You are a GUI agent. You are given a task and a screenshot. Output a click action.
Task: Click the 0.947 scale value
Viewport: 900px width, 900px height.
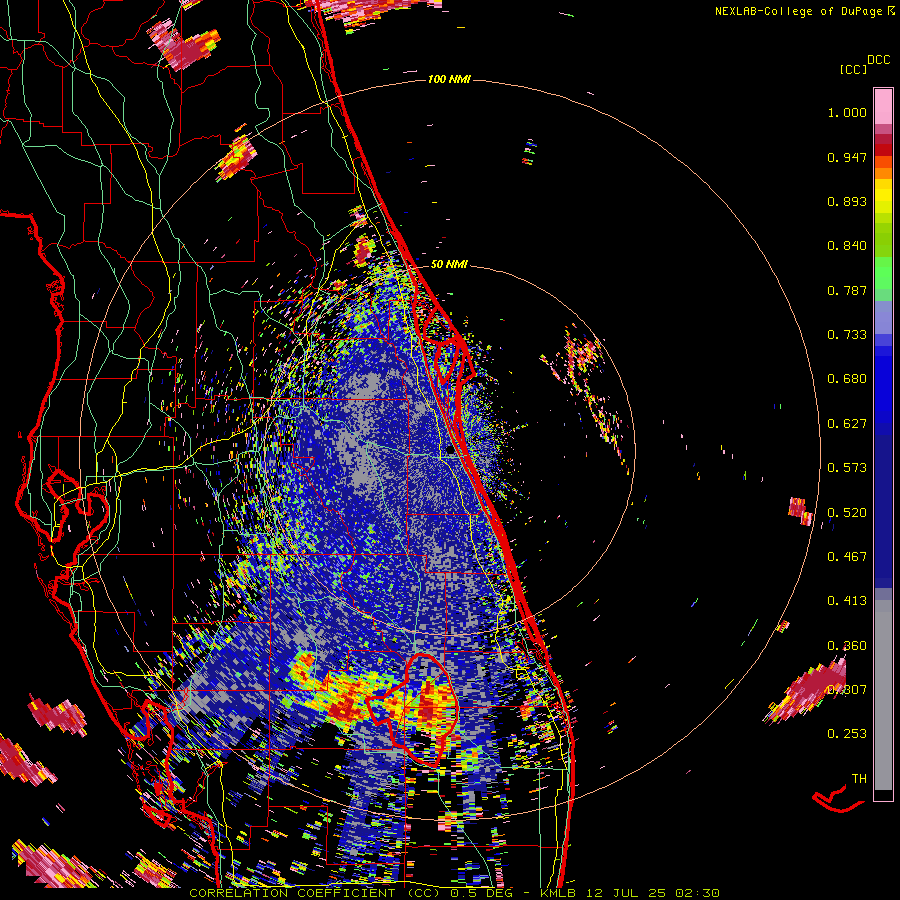coord(847,157)
